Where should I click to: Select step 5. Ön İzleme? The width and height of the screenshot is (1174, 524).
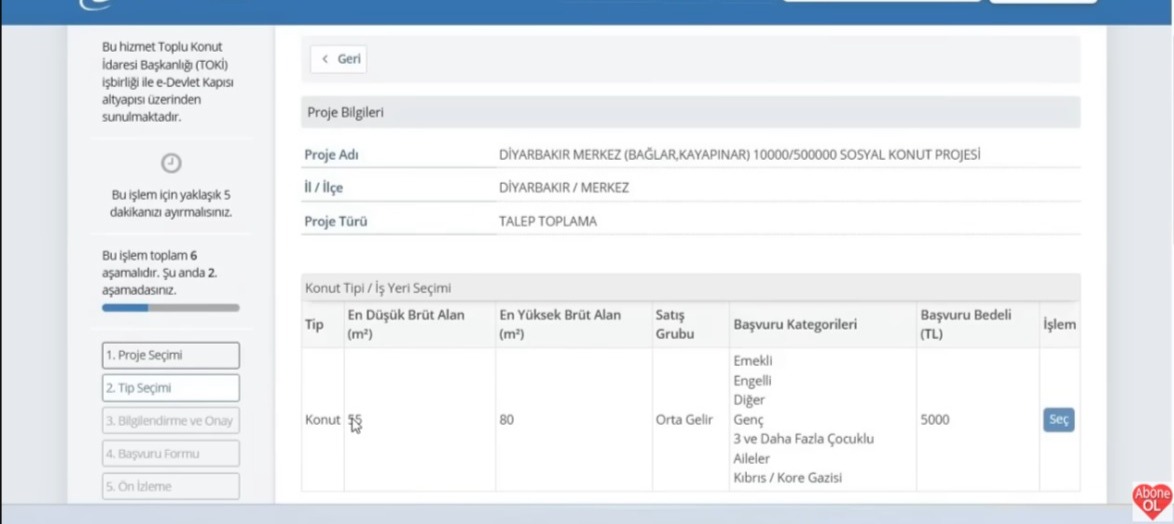(x=171, y=487)
